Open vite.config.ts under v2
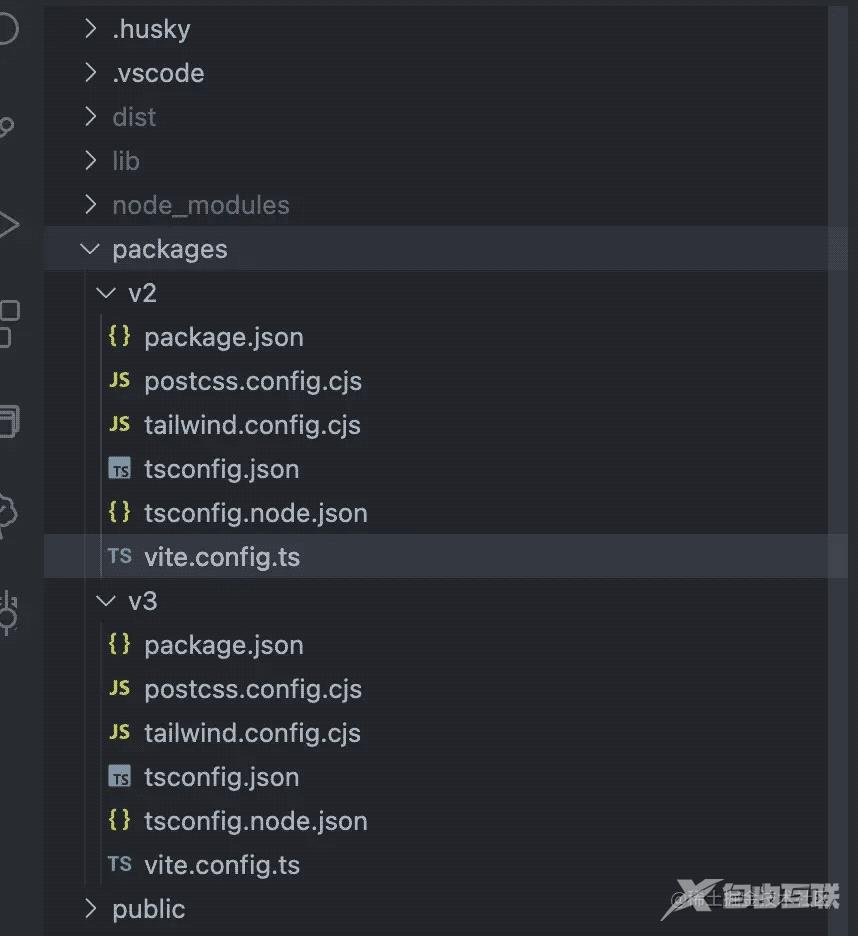Image resolution: width=858 pixels, height=936 pixels. (x=221, y=557)
